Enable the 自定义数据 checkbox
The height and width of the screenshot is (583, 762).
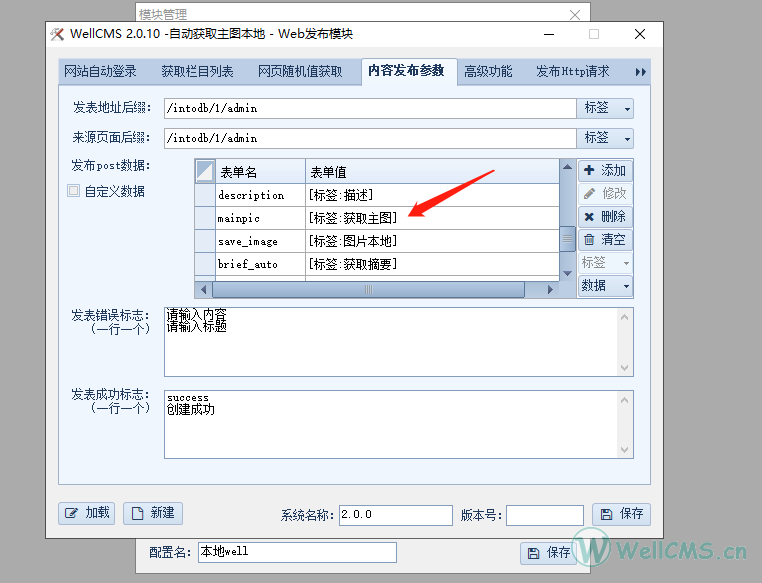tap(74, 191)
